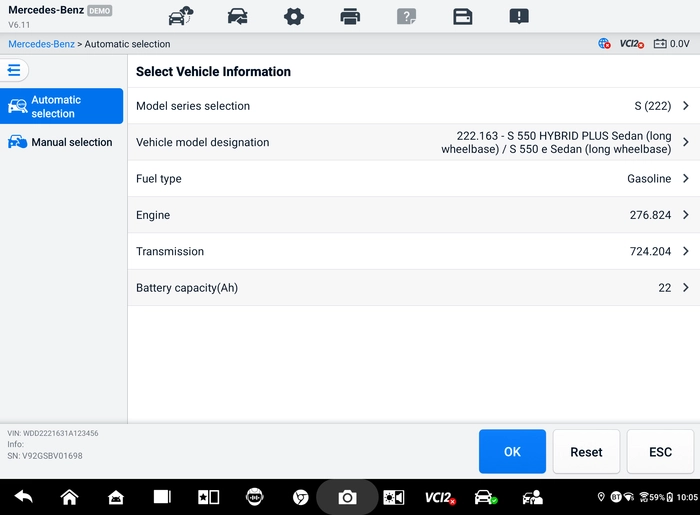The image size is (700, 515).
Task: Take a screenshot with camera icon
Action: pos(347,497)
